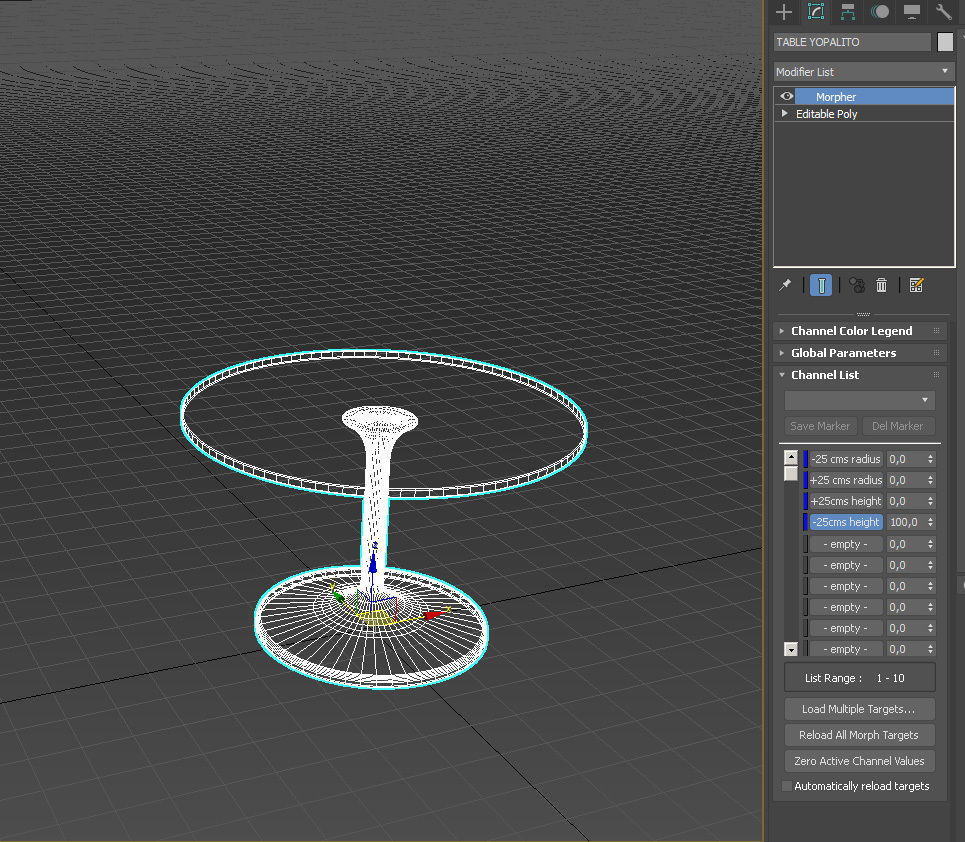Select the last empty channel
The image size is (965, 842).
click(846, 649)
